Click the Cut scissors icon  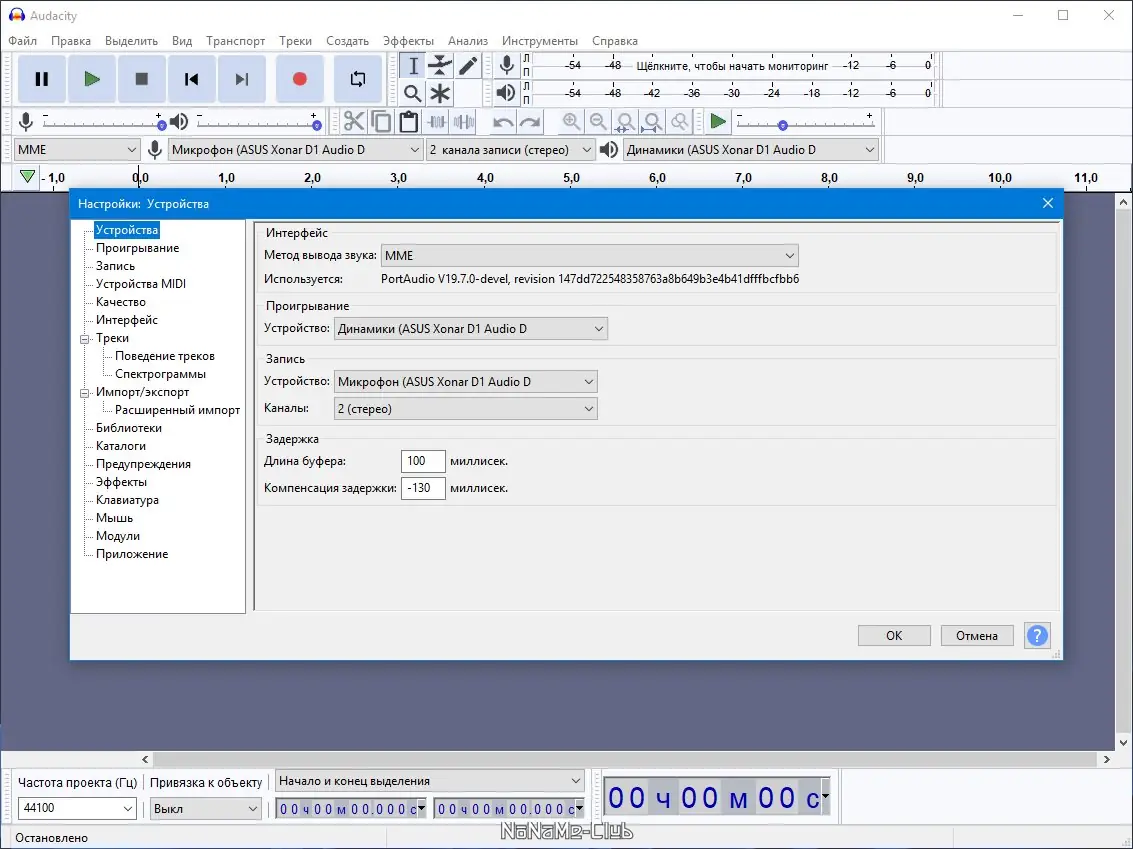click(x=354, y=122)
